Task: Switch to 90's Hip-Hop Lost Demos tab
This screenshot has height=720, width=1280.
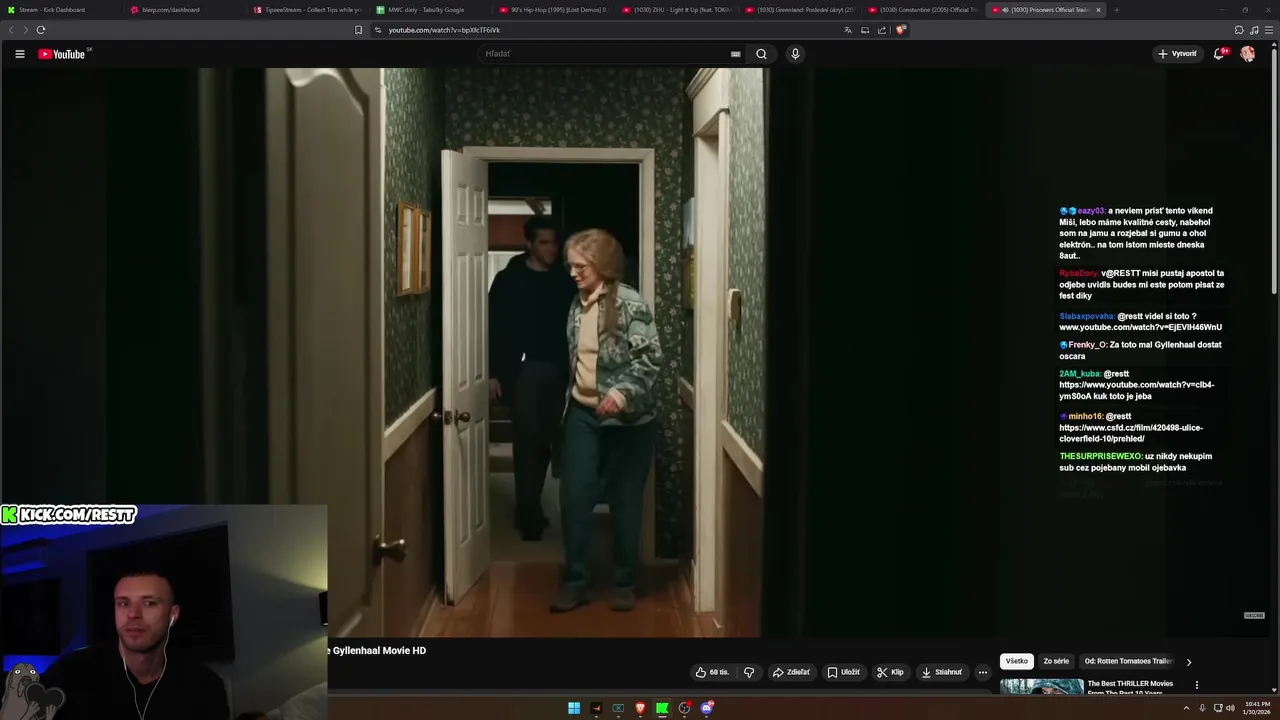Action: [x=553, y=10]
